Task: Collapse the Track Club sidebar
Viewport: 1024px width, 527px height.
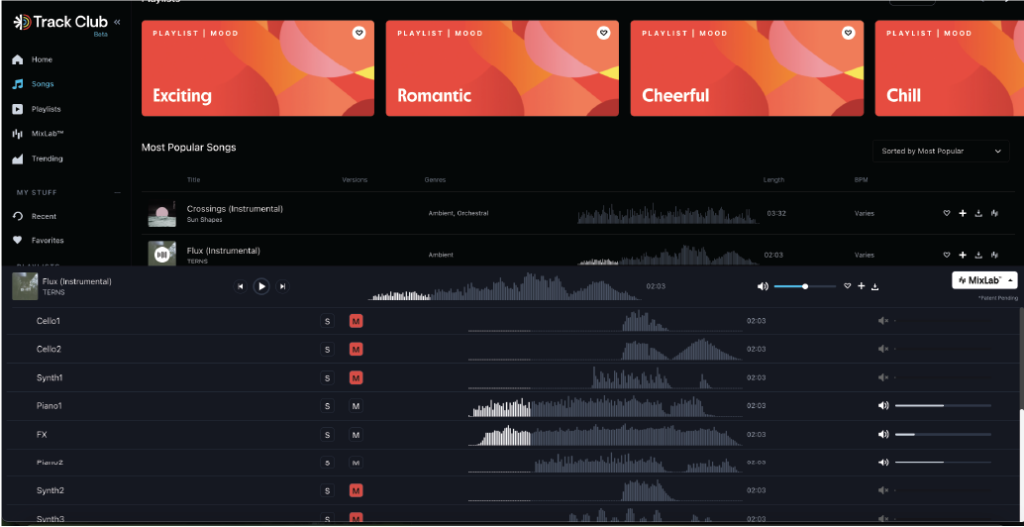Action: tap(117, 22)
